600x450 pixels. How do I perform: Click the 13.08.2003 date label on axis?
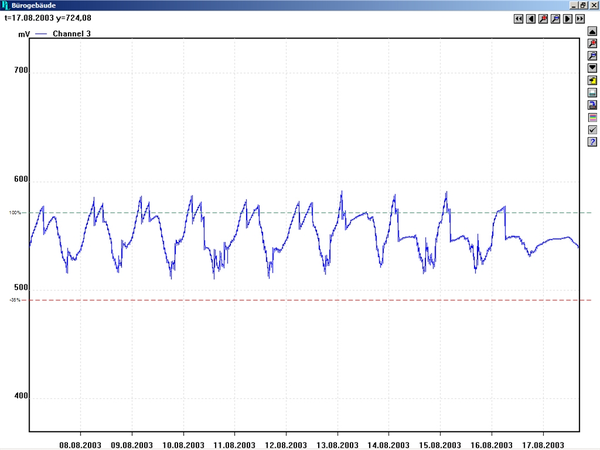(x=336, y=443)
